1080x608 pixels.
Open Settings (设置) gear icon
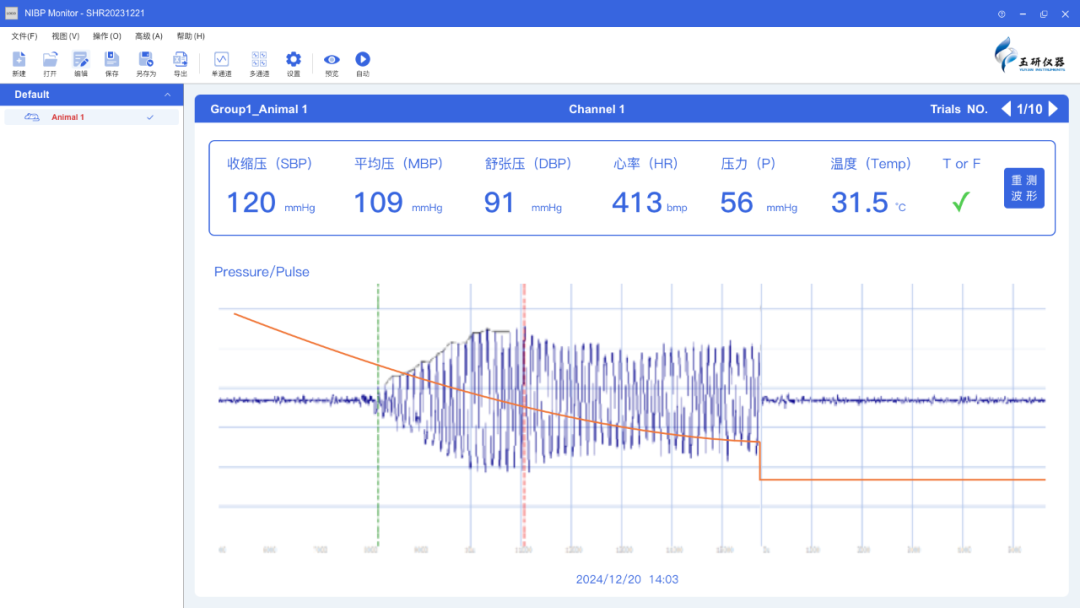pos(293,60)
